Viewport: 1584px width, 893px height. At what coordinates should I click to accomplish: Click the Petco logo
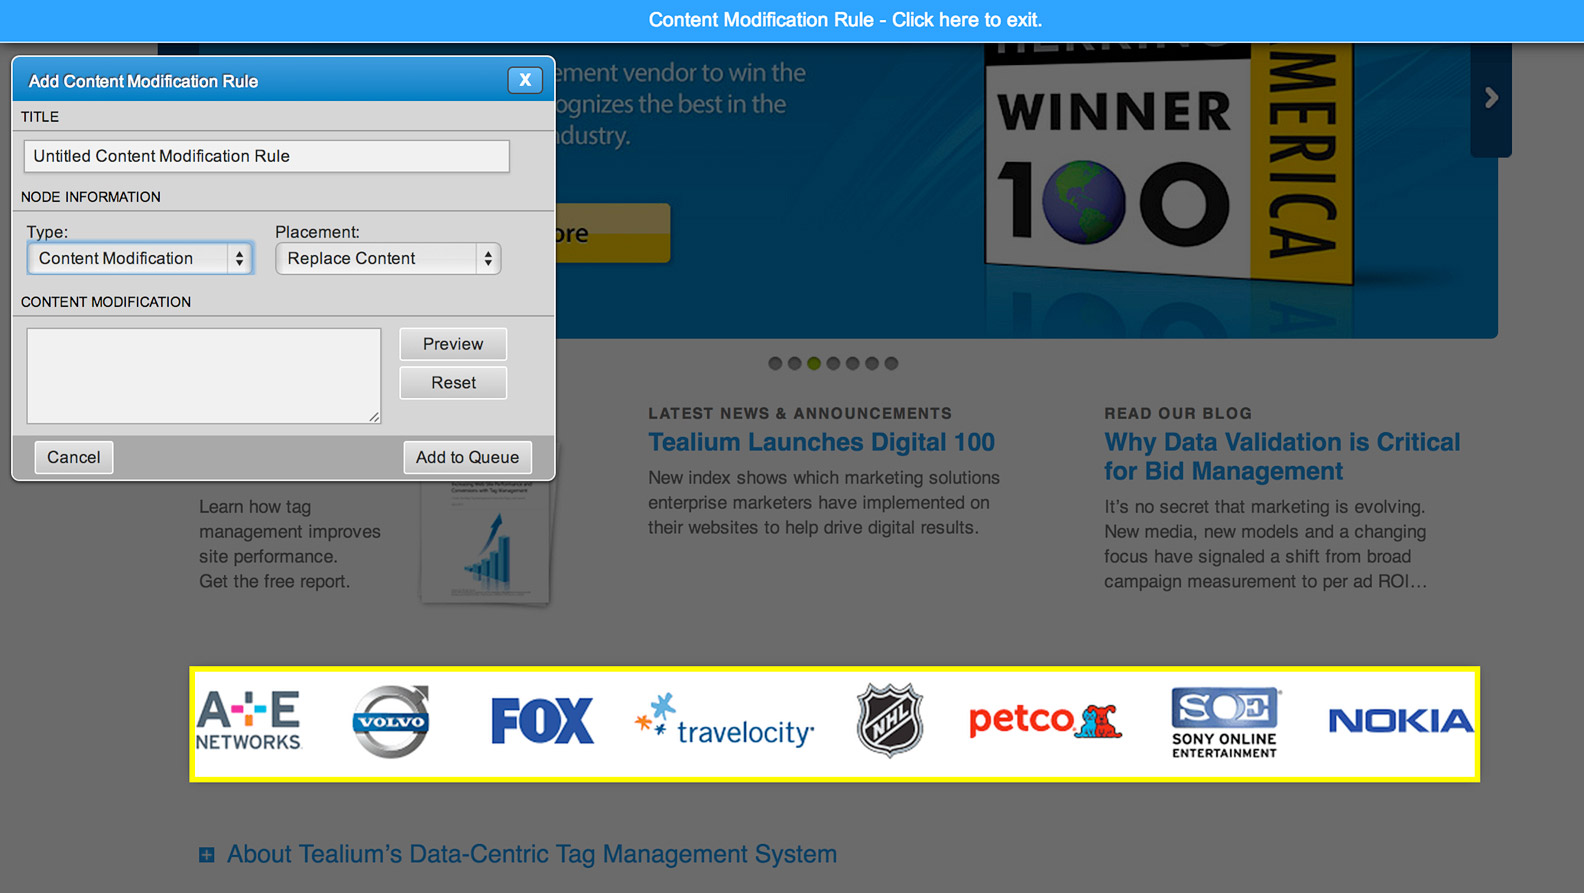pos(1045,720)
